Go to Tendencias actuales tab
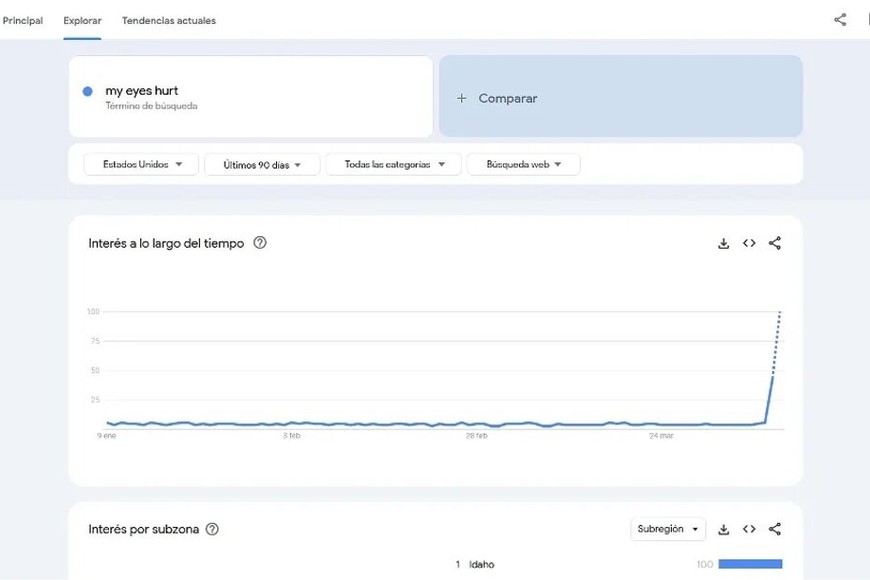The width and height of the screenshot is (870, 580). (168, 20)
